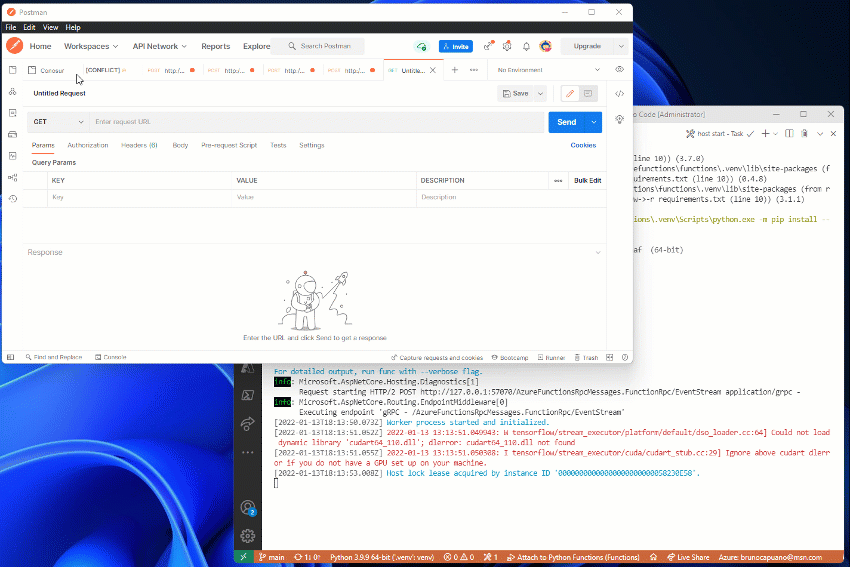Viewport: 850px width, 567px height.
Task: Switch to the Tests tab
Action: coord(278,145)
